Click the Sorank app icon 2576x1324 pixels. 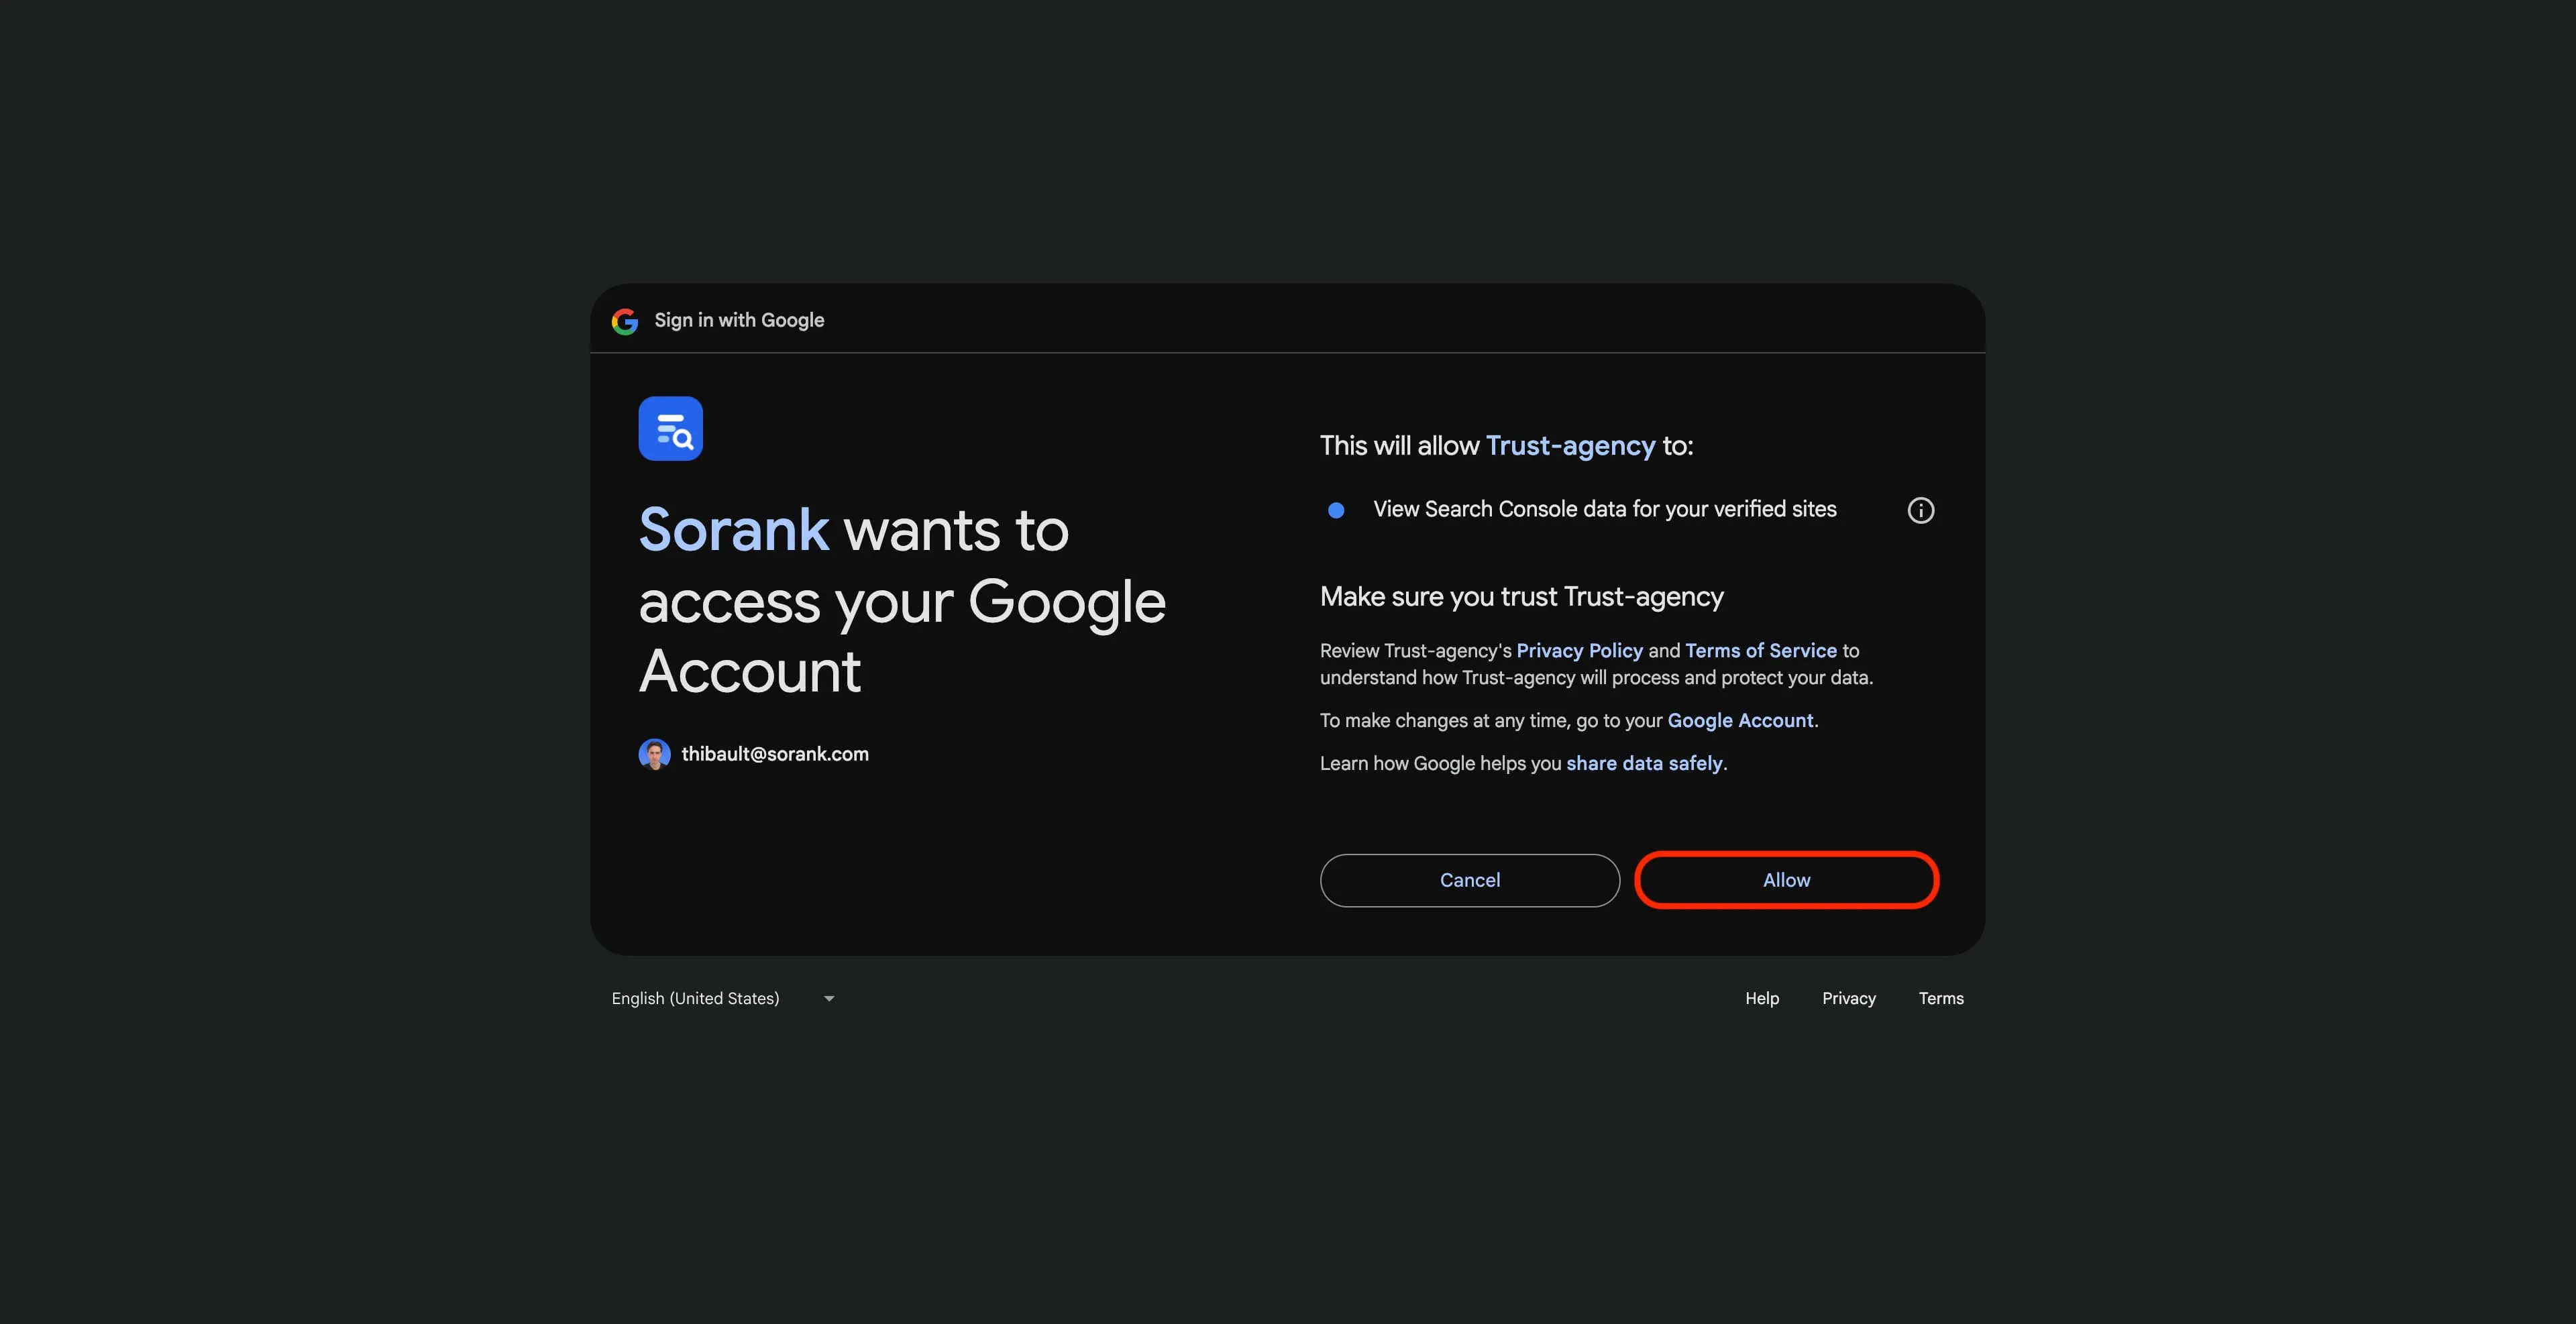tap(670, 428)
